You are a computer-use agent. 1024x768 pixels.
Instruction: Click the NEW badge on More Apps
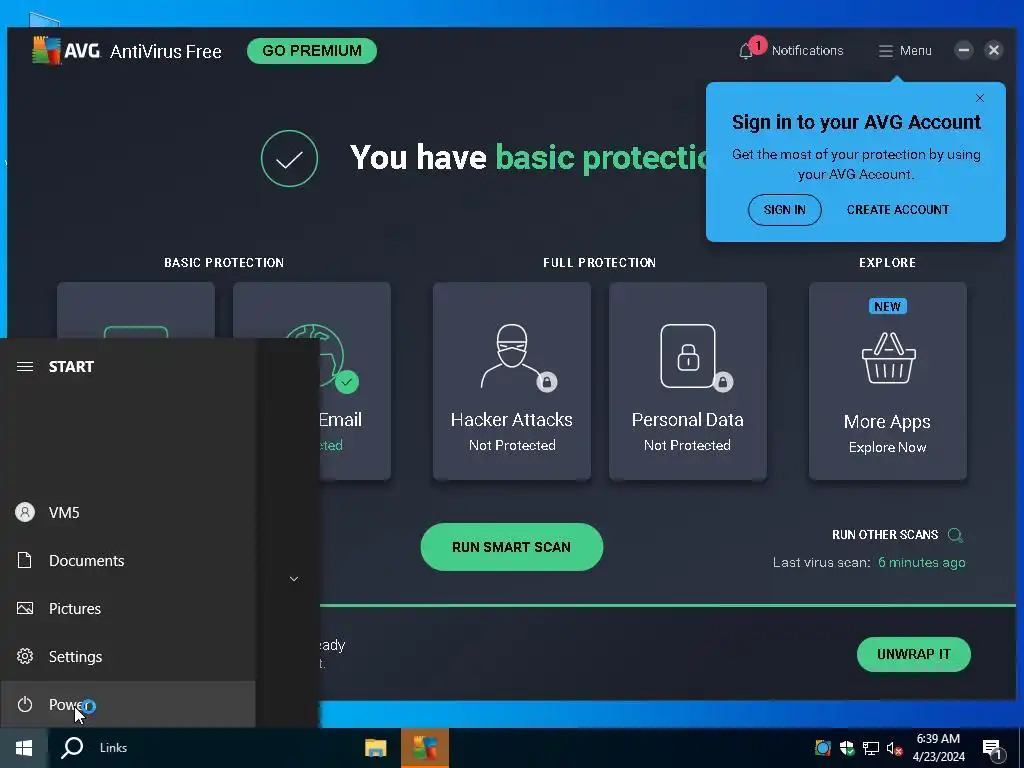point(887,306)
